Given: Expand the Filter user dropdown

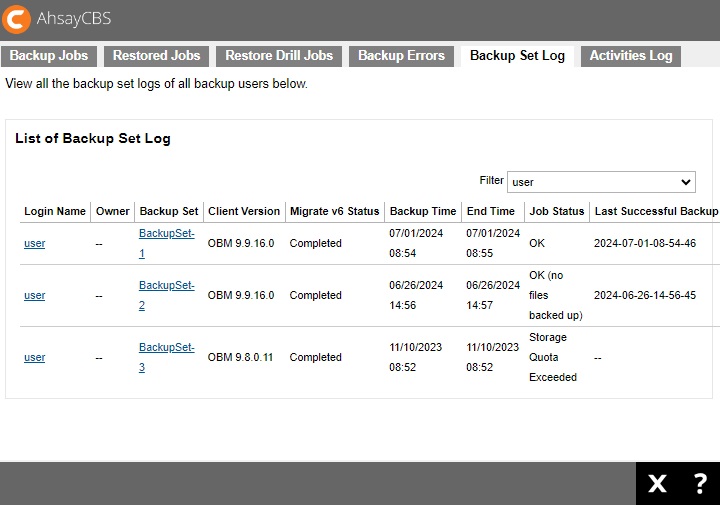Looking at the screenshot, I should coord(601,182).
